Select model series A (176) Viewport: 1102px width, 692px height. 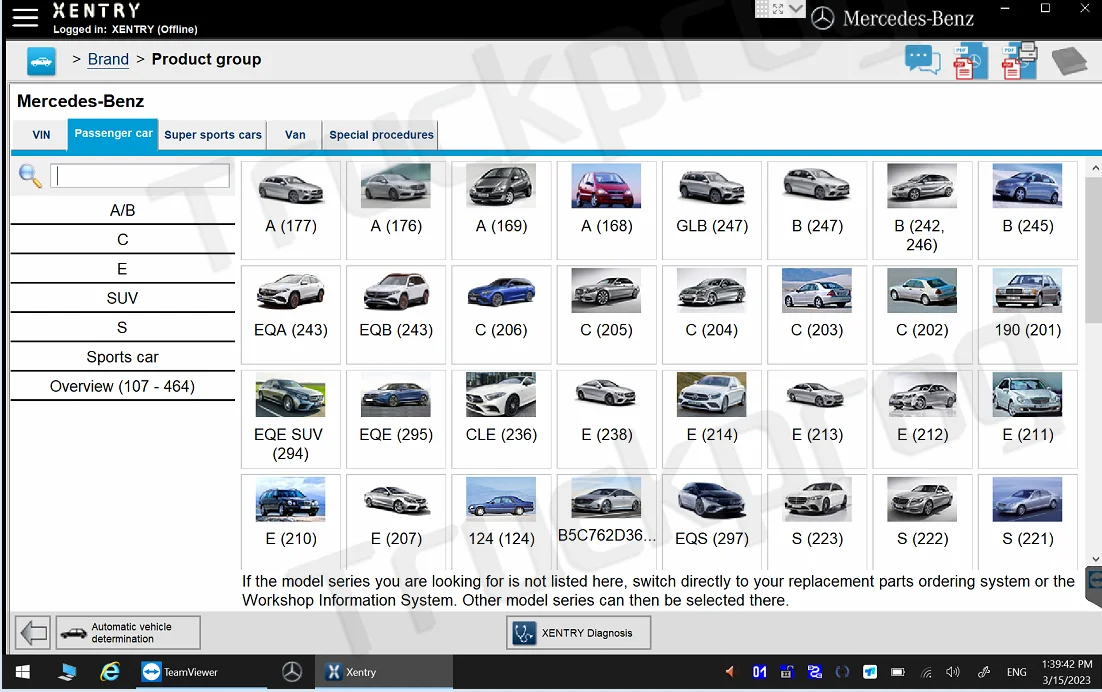tap(396, 210)
